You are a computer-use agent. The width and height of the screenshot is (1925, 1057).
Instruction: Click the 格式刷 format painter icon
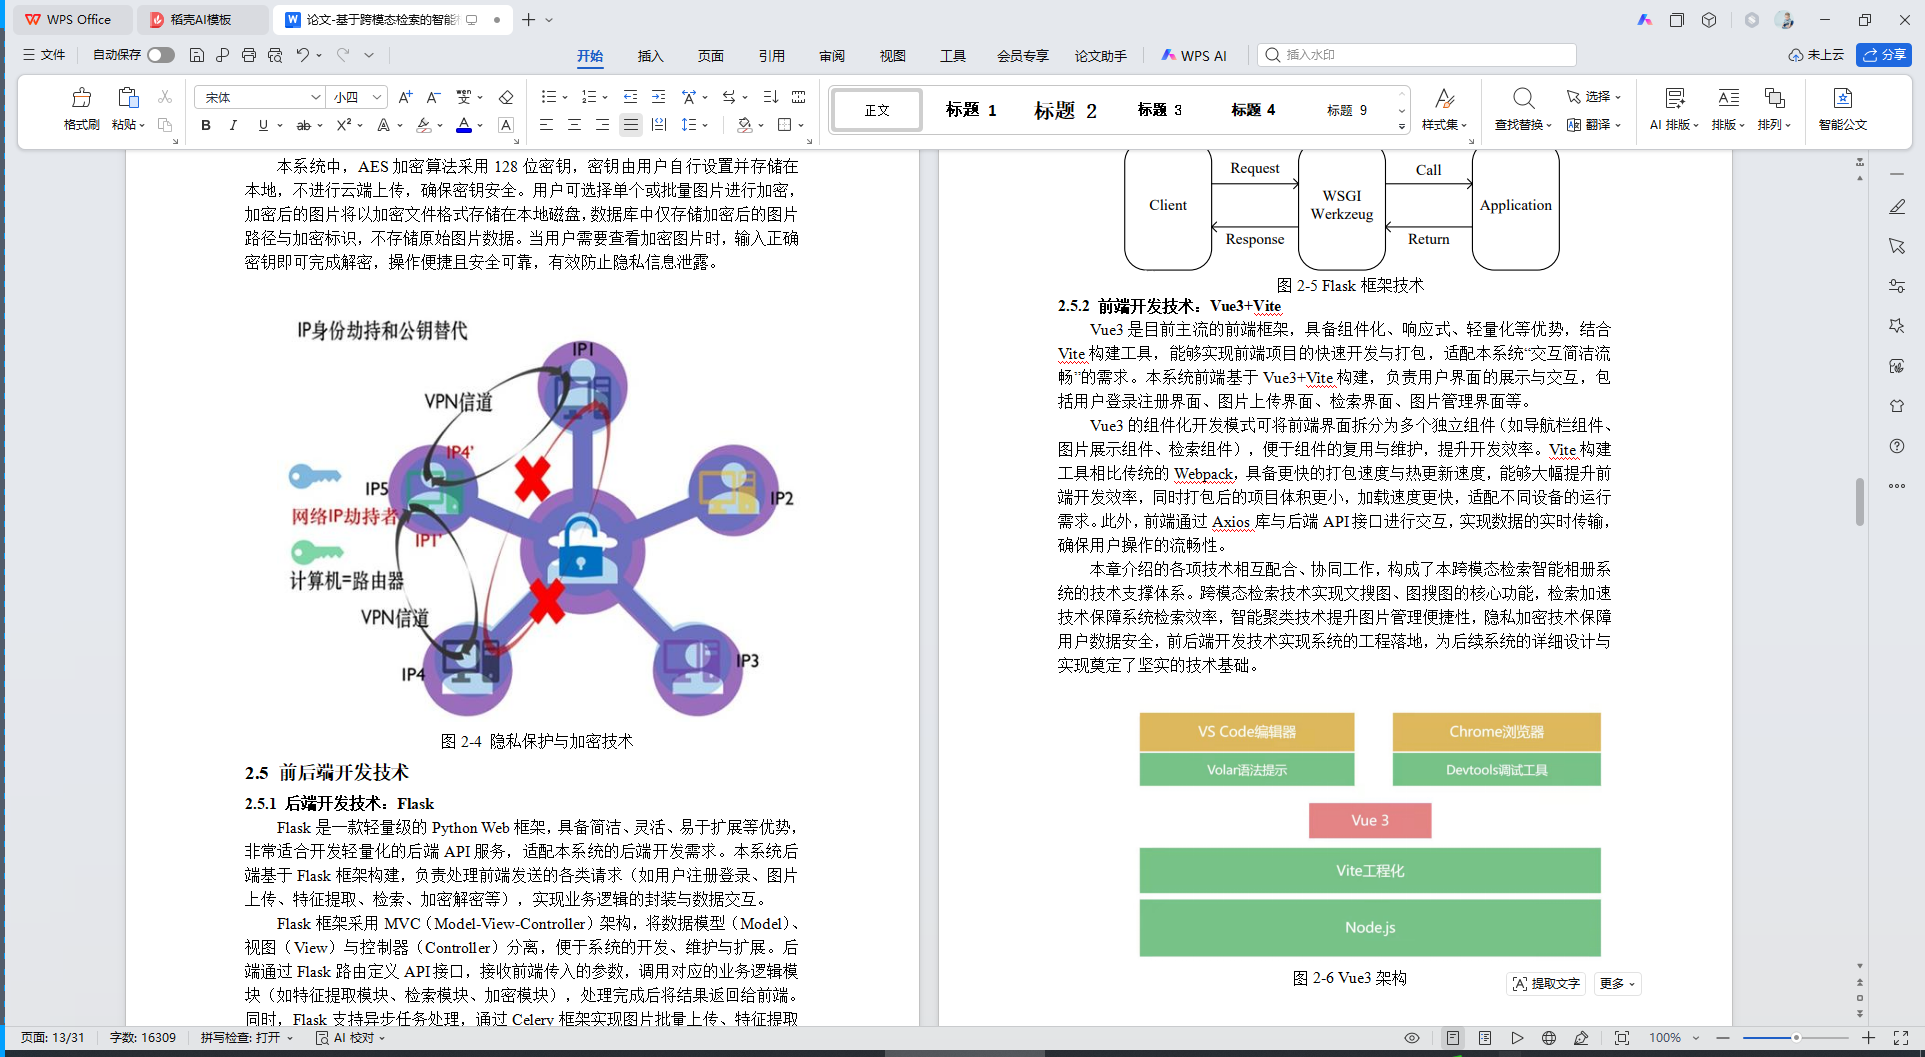click(x=81, y=98)
